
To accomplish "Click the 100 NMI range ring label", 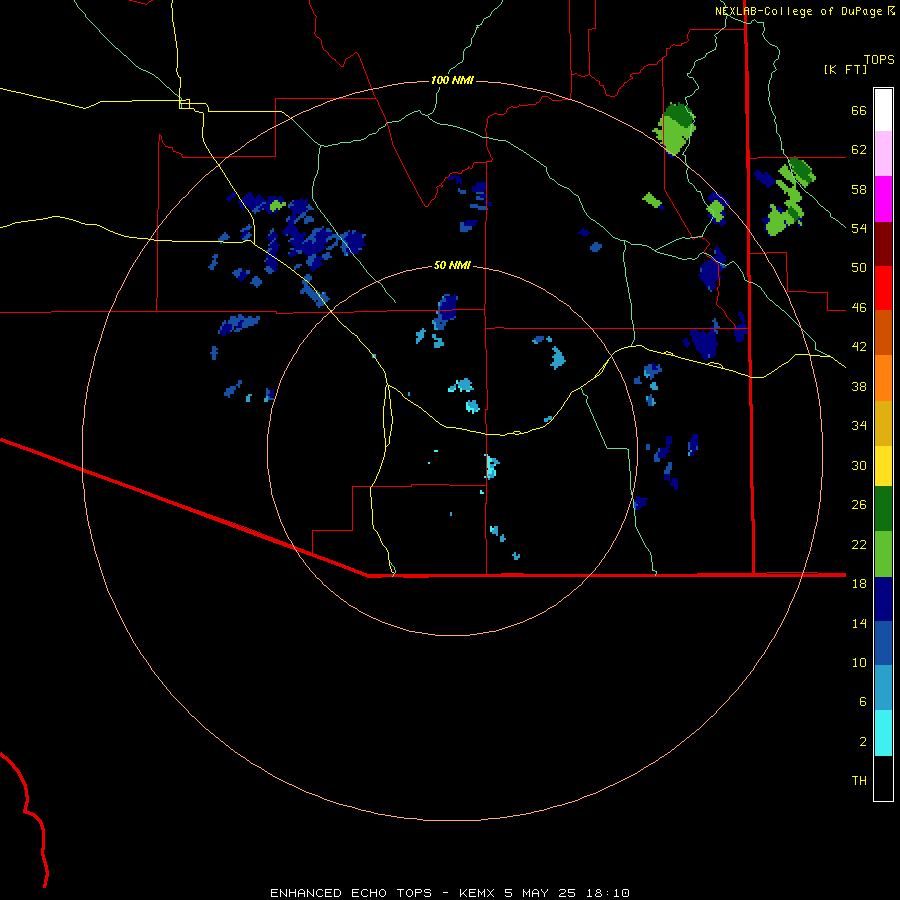I will click(452, 80).
